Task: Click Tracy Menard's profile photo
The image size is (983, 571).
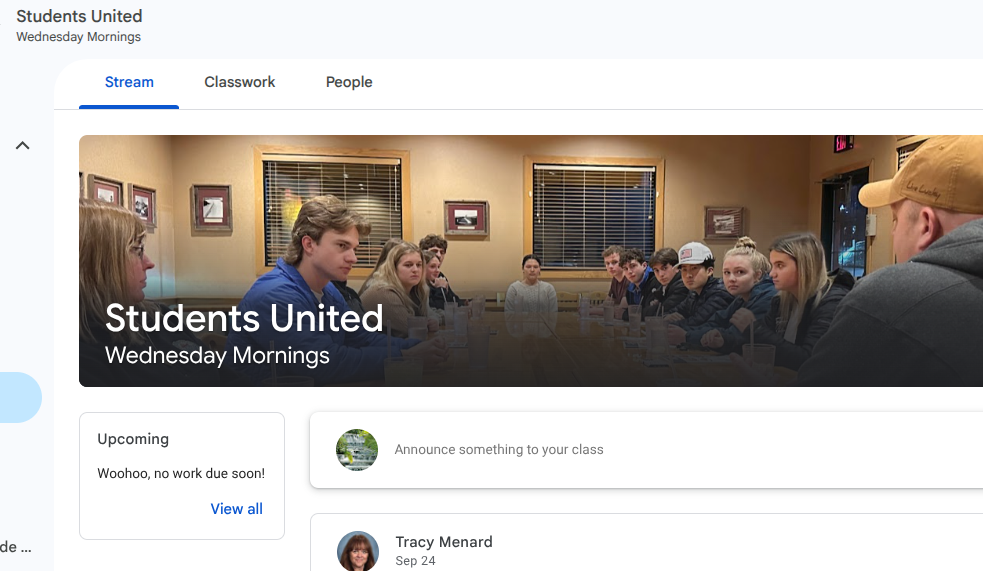Action: [x=358, y=551]
